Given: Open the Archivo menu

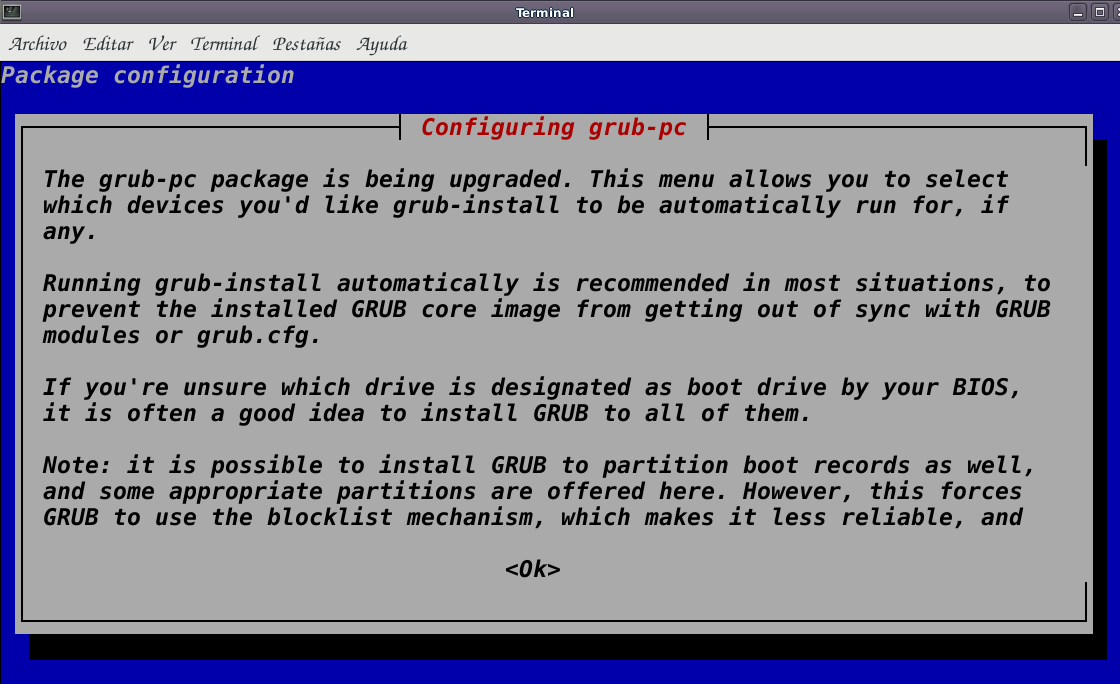Looking at the screenshot, I should (38, 44).
